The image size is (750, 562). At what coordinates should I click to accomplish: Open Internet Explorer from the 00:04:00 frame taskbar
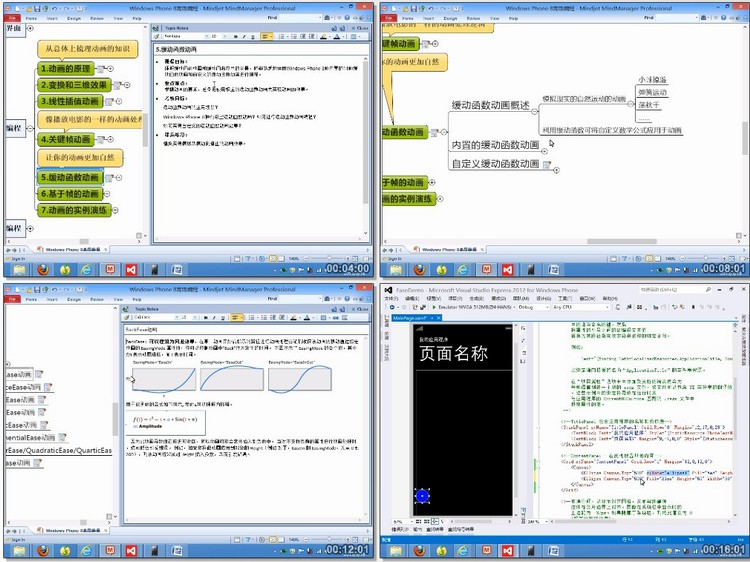86,270
